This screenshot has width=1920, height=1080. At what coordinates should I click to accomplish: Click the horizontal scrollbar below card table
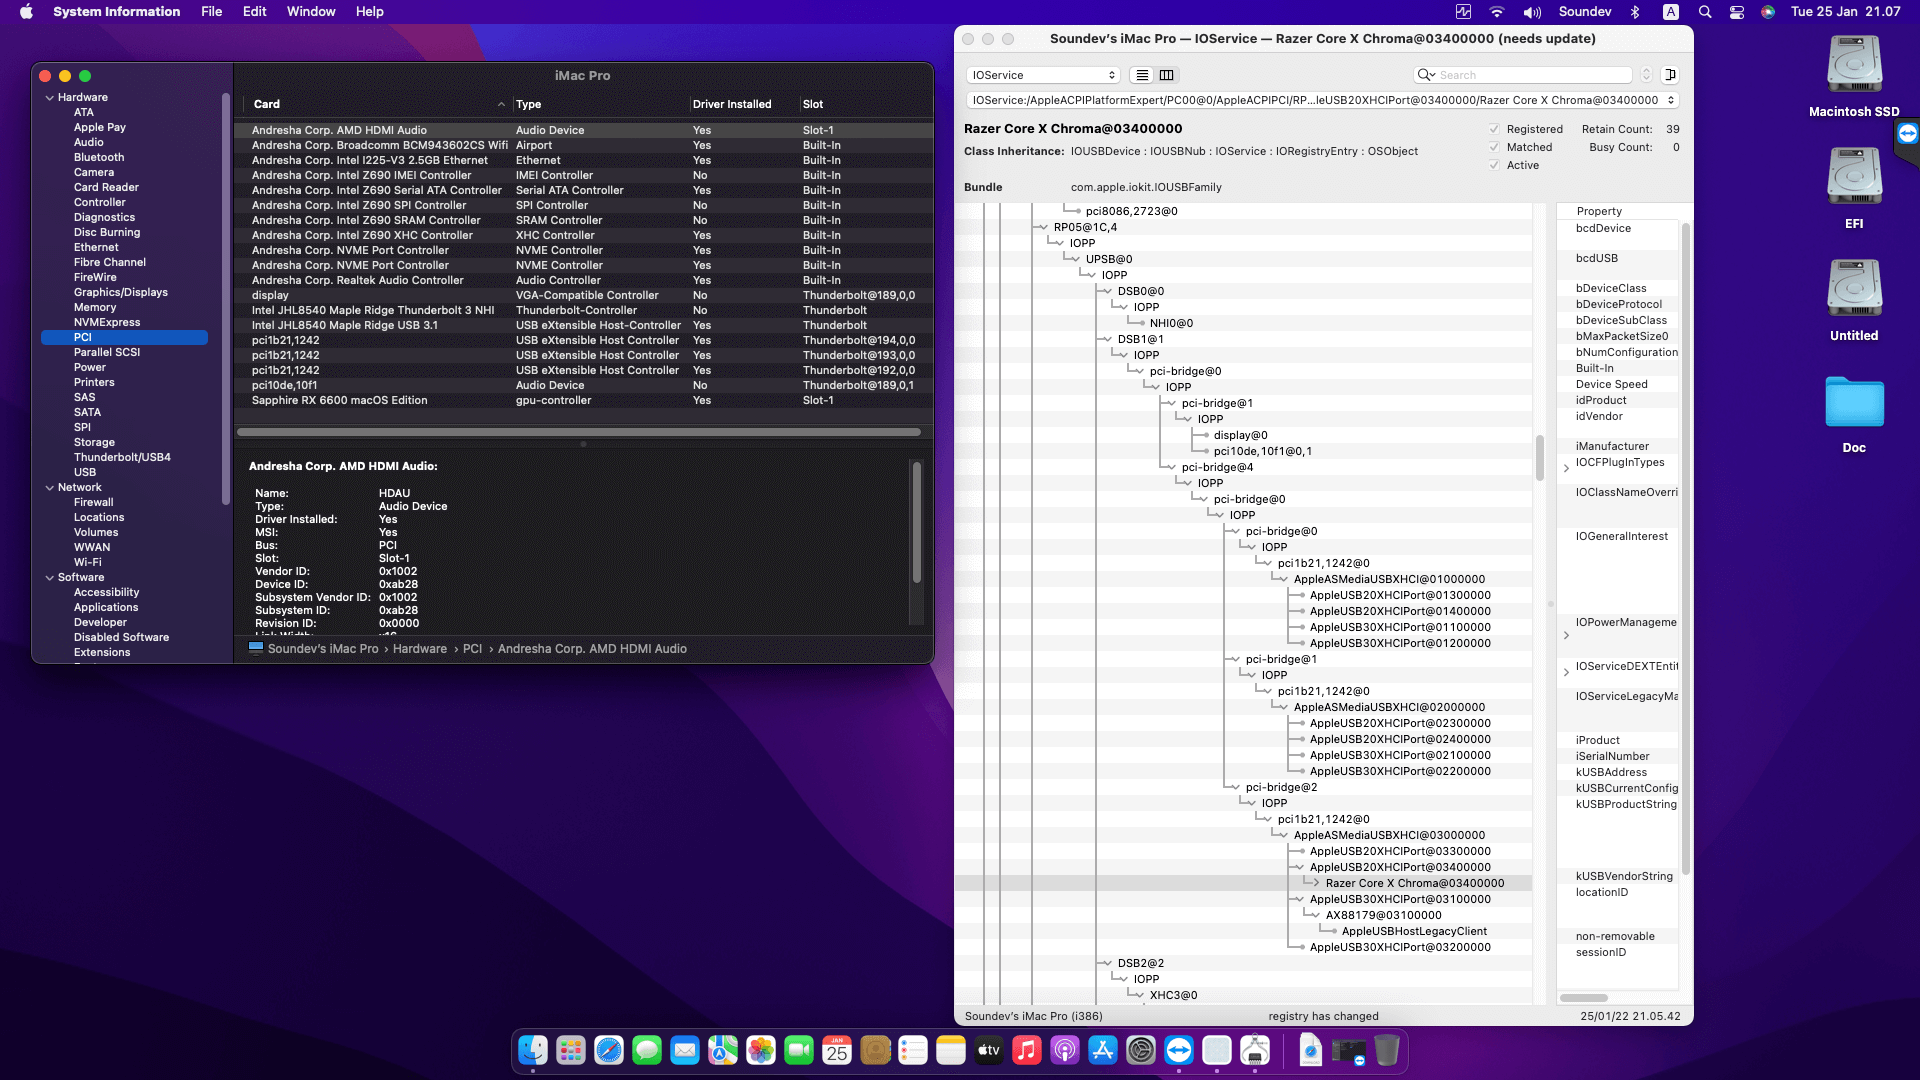580,432
